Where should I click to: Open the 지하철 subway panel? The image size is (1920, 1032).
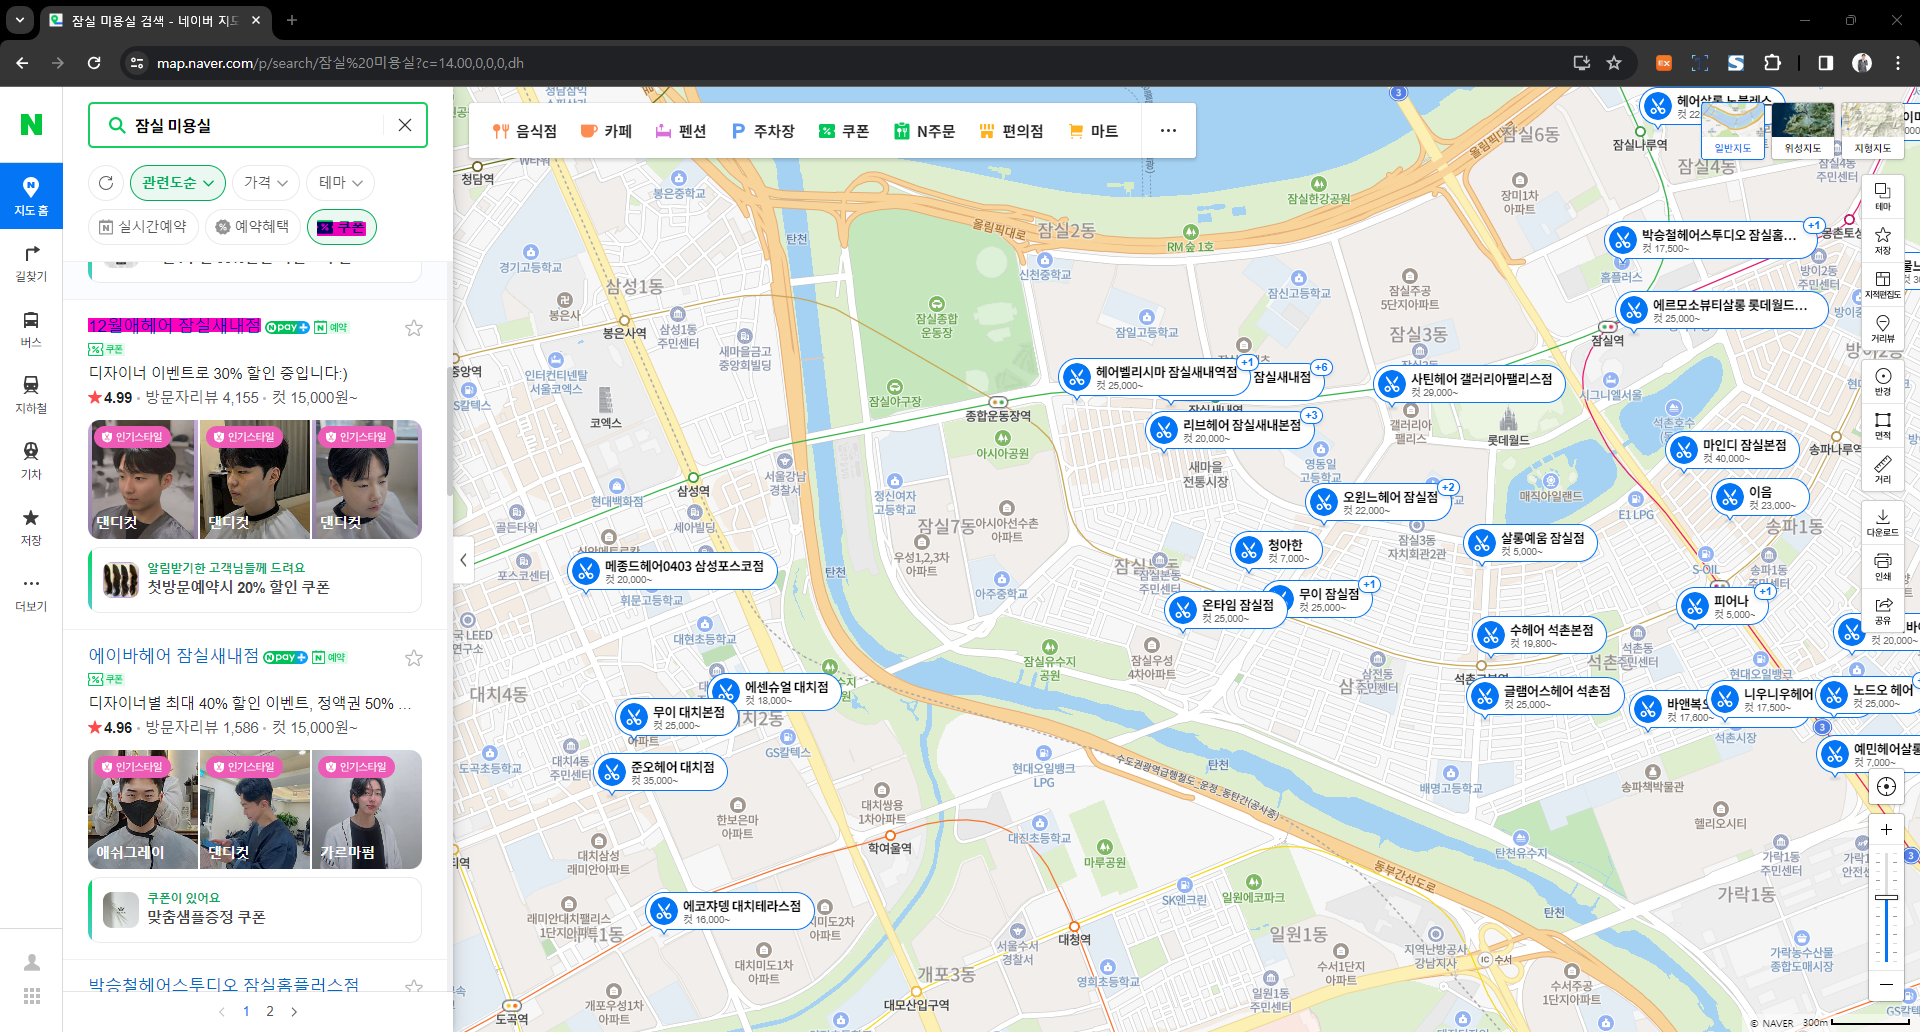tap(31, 395)
